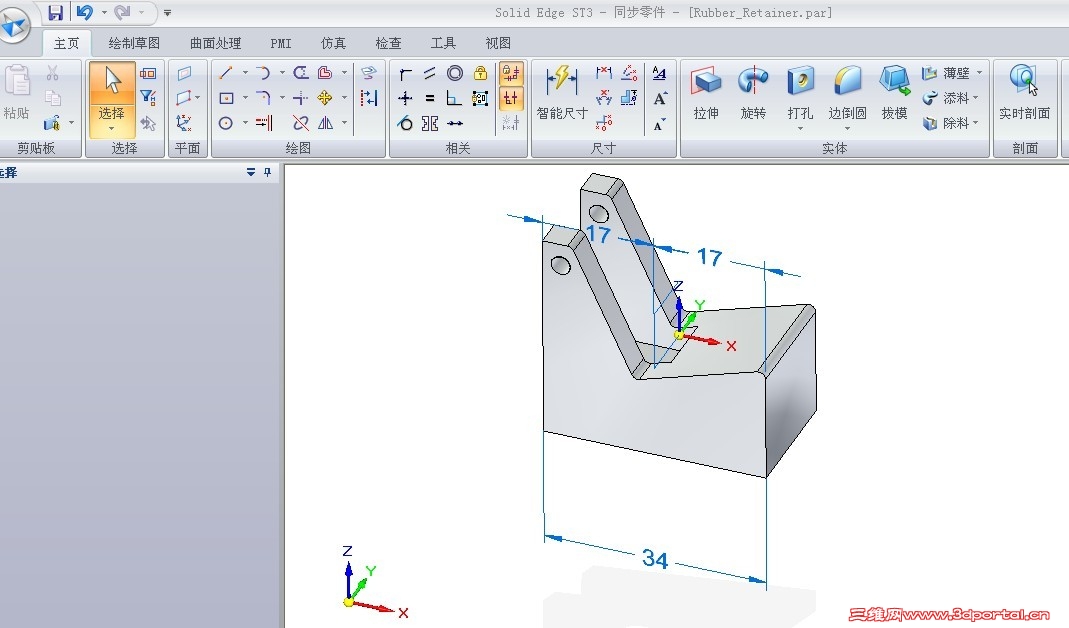Open the 检查 ribbon tab
This screenshot has width=1069, height=628.
pyautogui.click(x=389, y=43)
